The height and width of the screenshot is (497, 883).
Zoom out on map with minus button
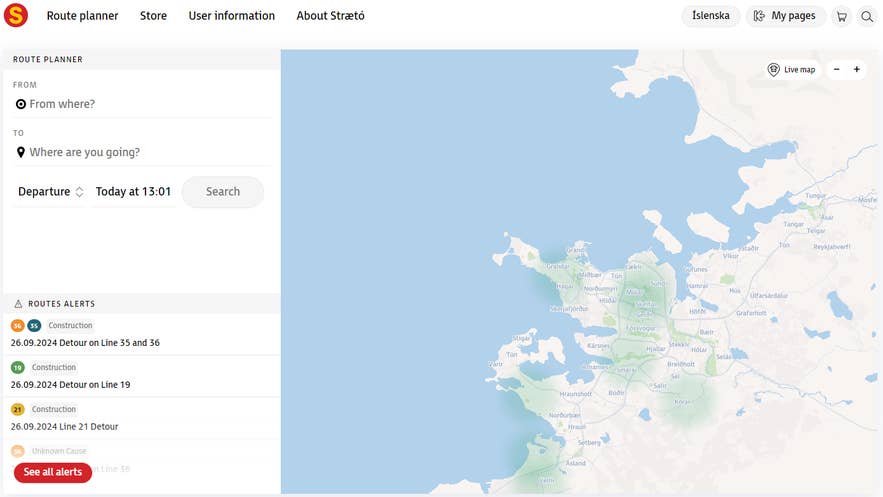point(837,70)
